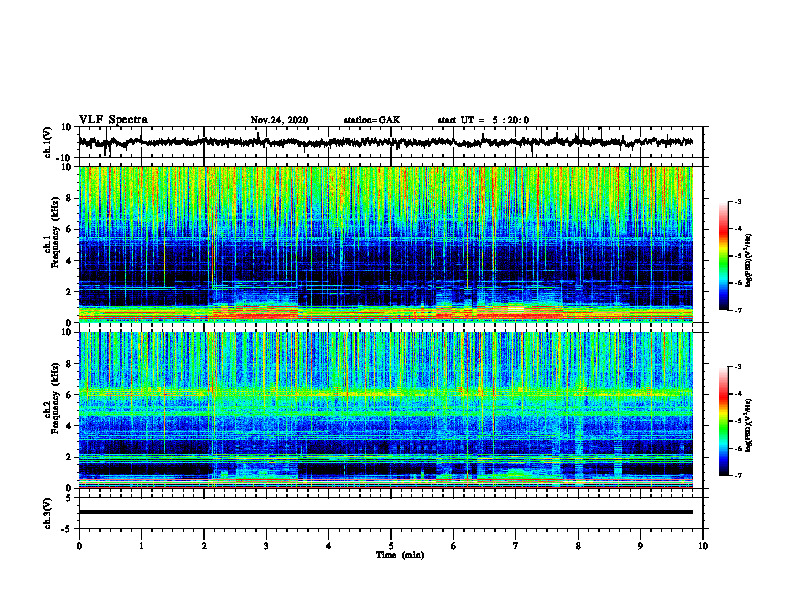Click the ch.1 color bar log(PSD) label
792x612 pixels.
click(x=749, y=261)
